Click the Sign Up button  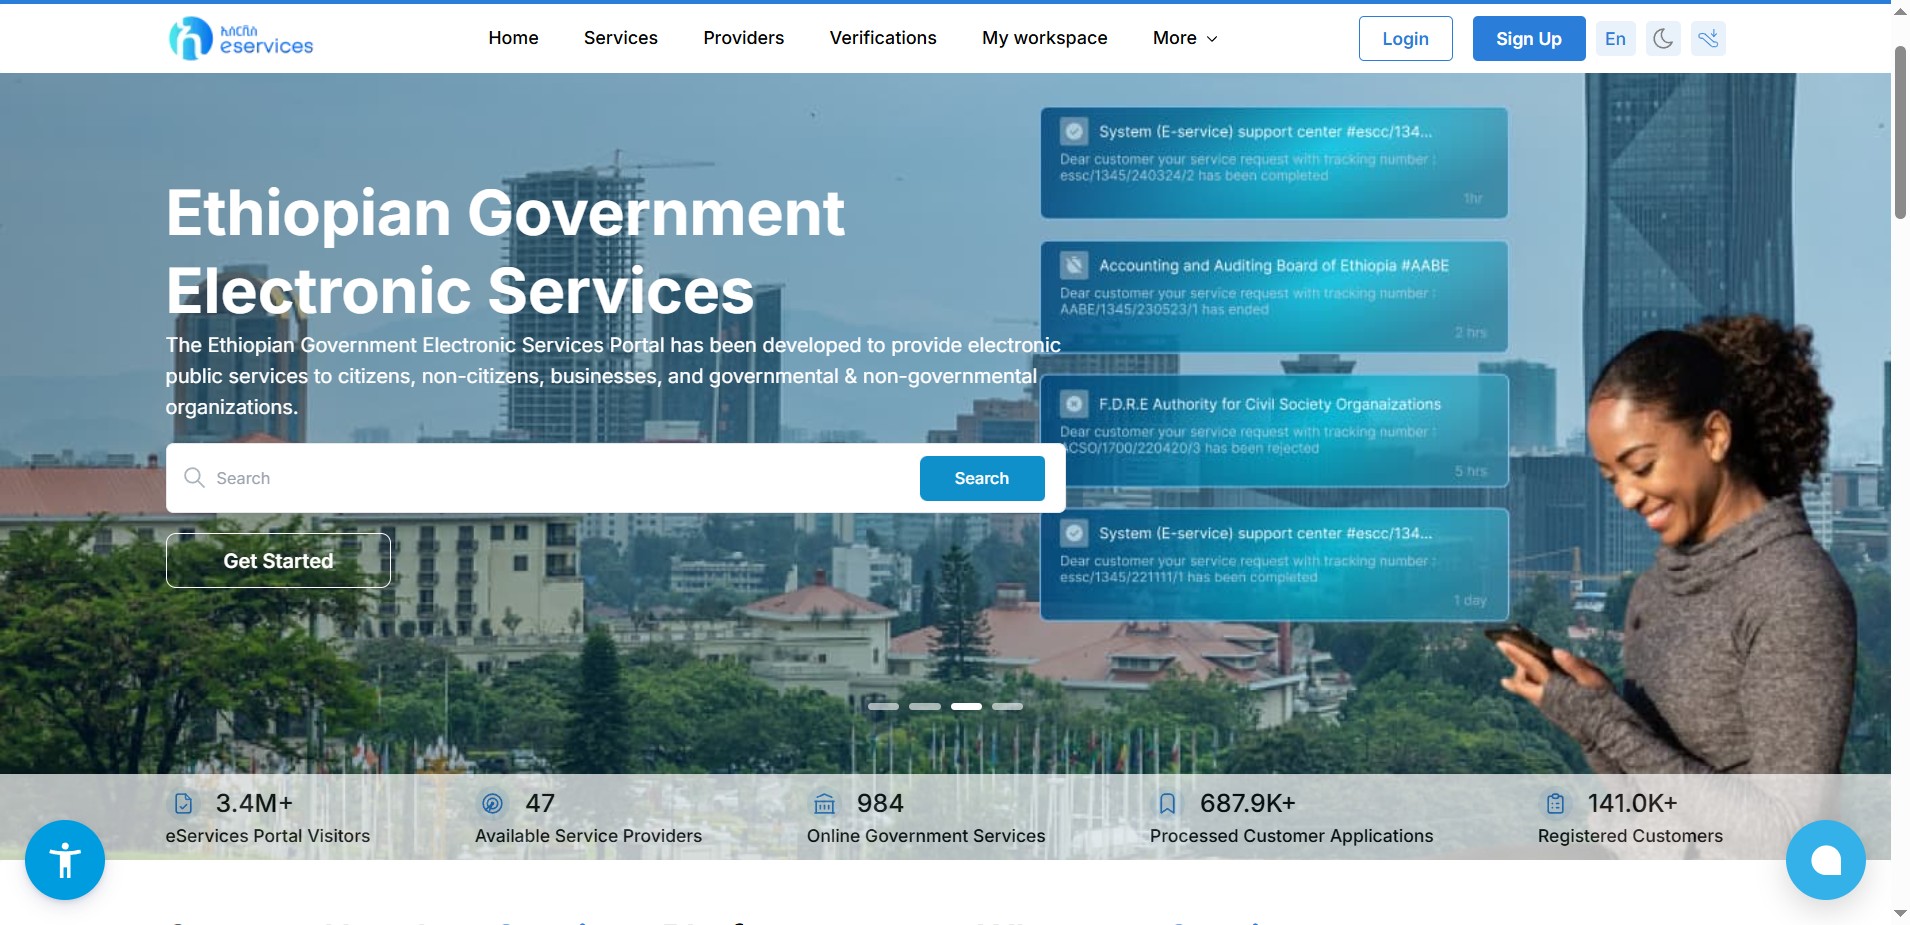pos(1528,39)
